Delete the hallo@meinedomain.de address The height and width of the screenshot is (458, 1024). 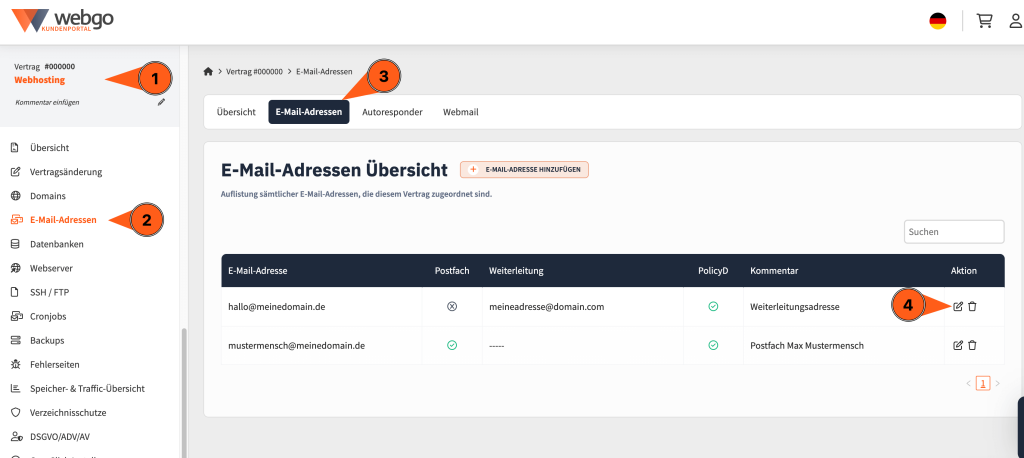[x=972, y=306]
